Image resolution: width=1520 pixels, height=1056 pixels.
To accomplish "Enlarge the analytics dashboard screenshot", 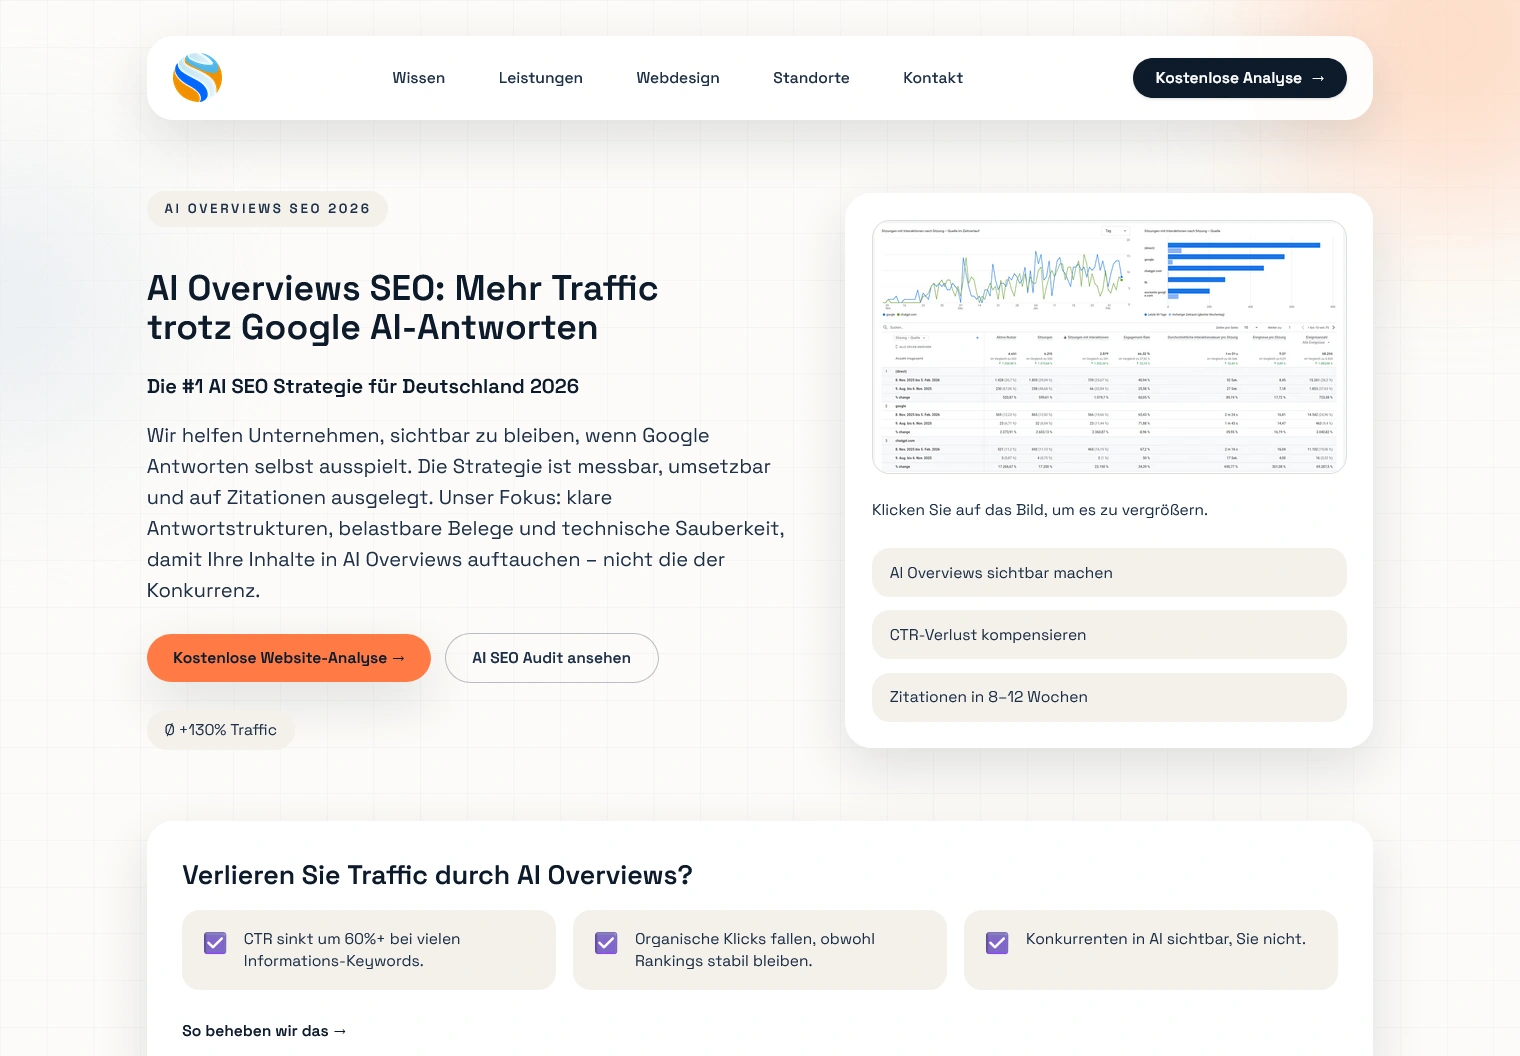I will click(1108, 347).
